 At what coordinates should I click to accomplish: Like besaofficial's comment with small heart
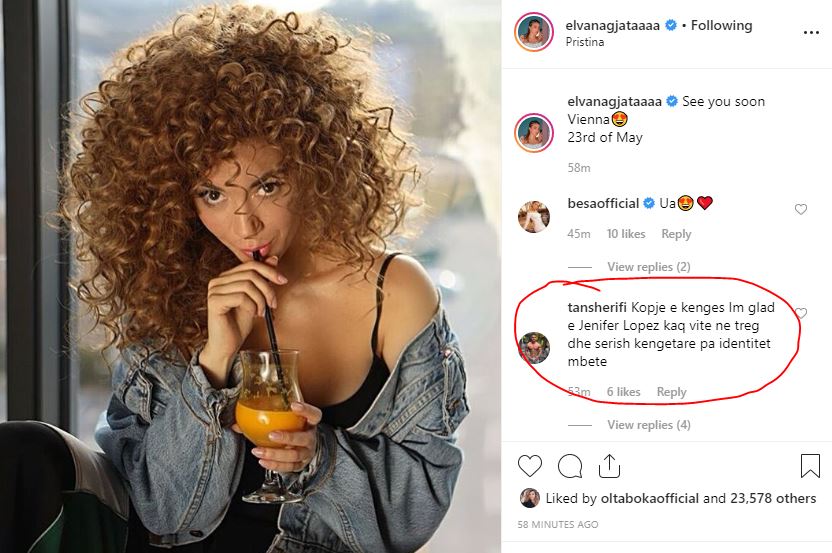pos(801,210)
